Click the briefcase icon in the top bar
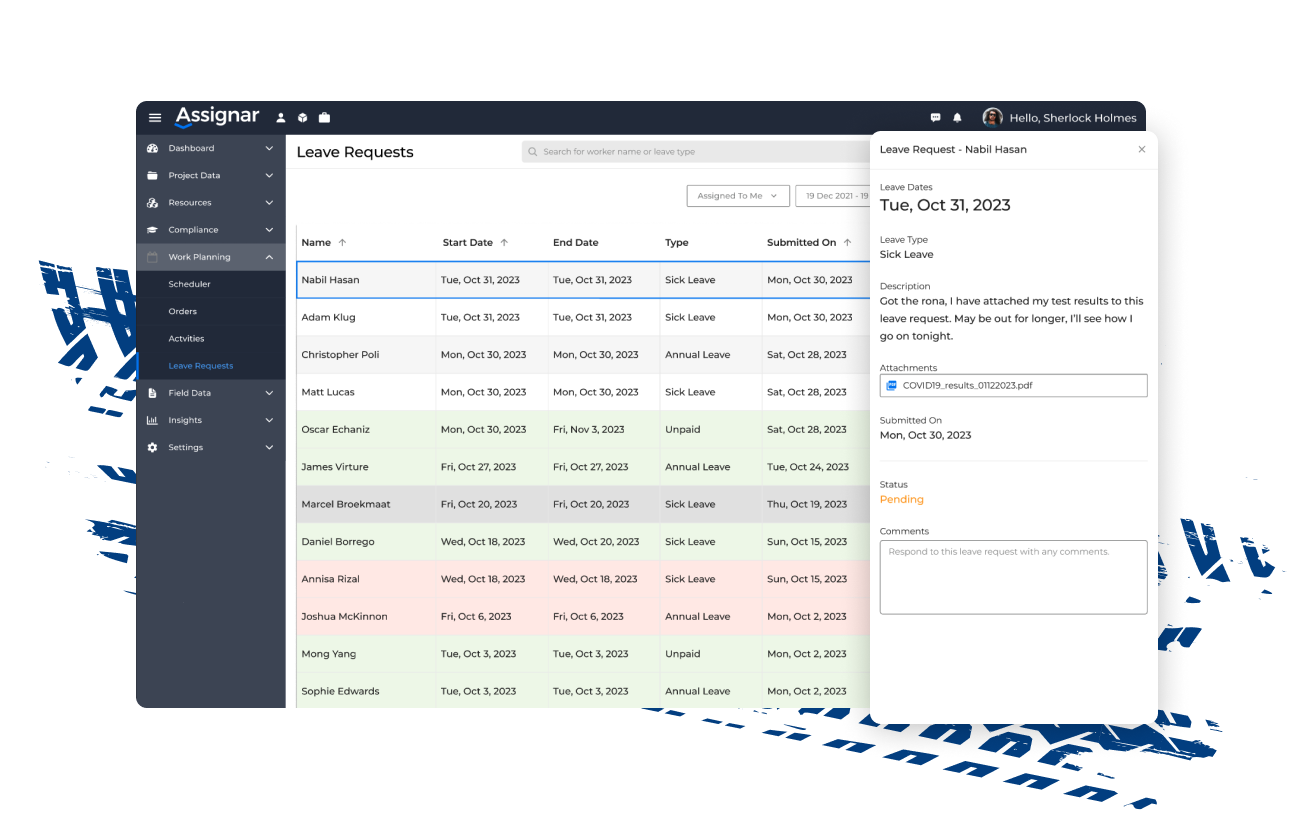The height and width of the screenshot is (824, 1294). coord(324,117)
